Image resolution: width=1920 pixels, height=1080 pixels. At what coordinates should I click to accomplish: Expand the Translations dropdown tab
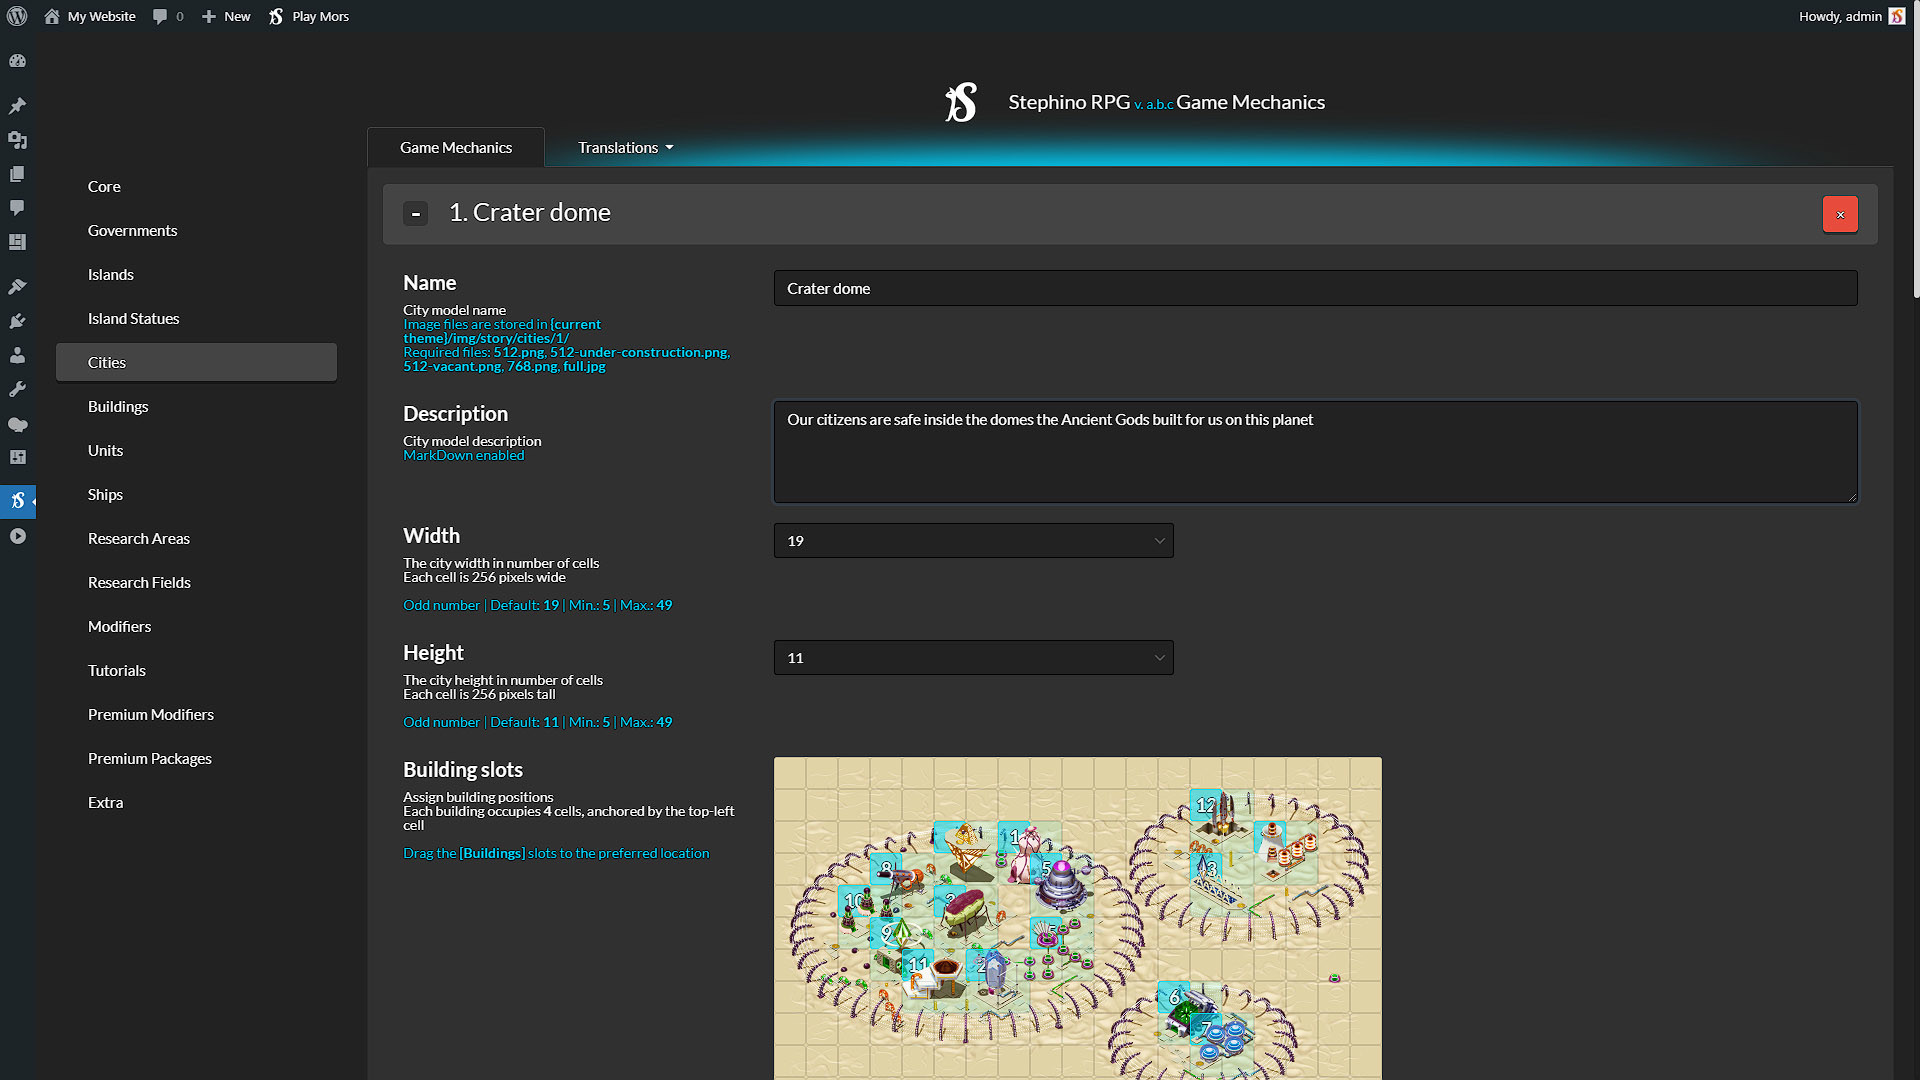pyautogui.click(x=625, y=148)
